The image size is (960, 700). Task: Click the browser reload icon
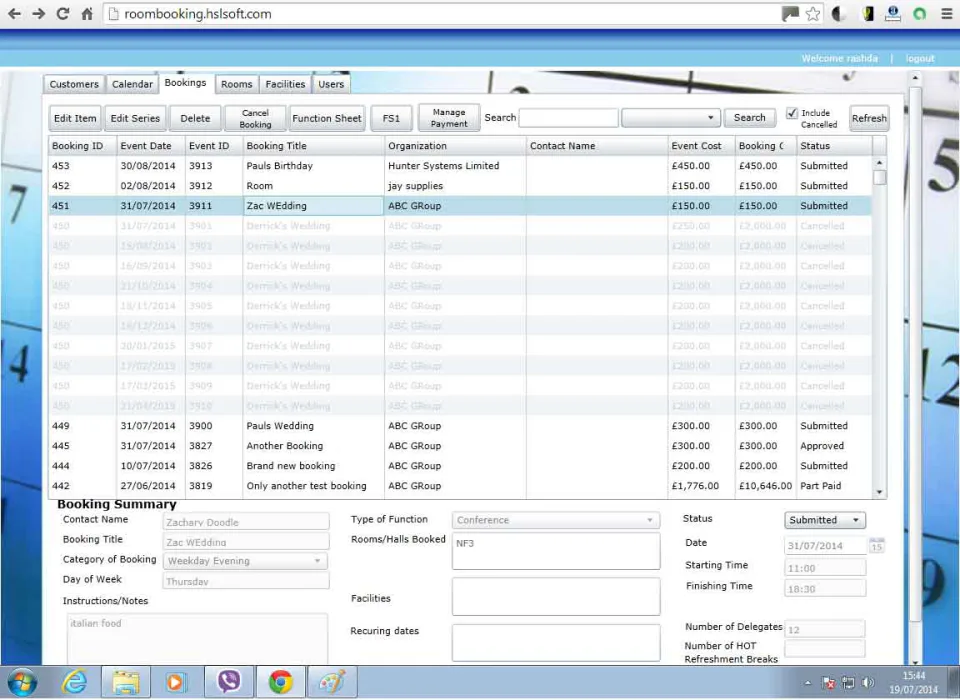pyautogui.click(x=62, y=13)
